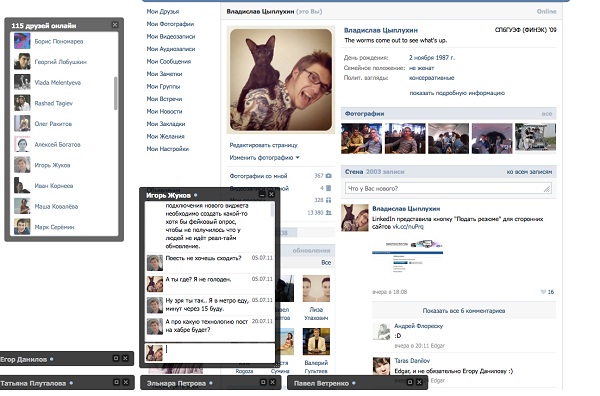Open Мои Сообщения in the menu

point(169,62)
